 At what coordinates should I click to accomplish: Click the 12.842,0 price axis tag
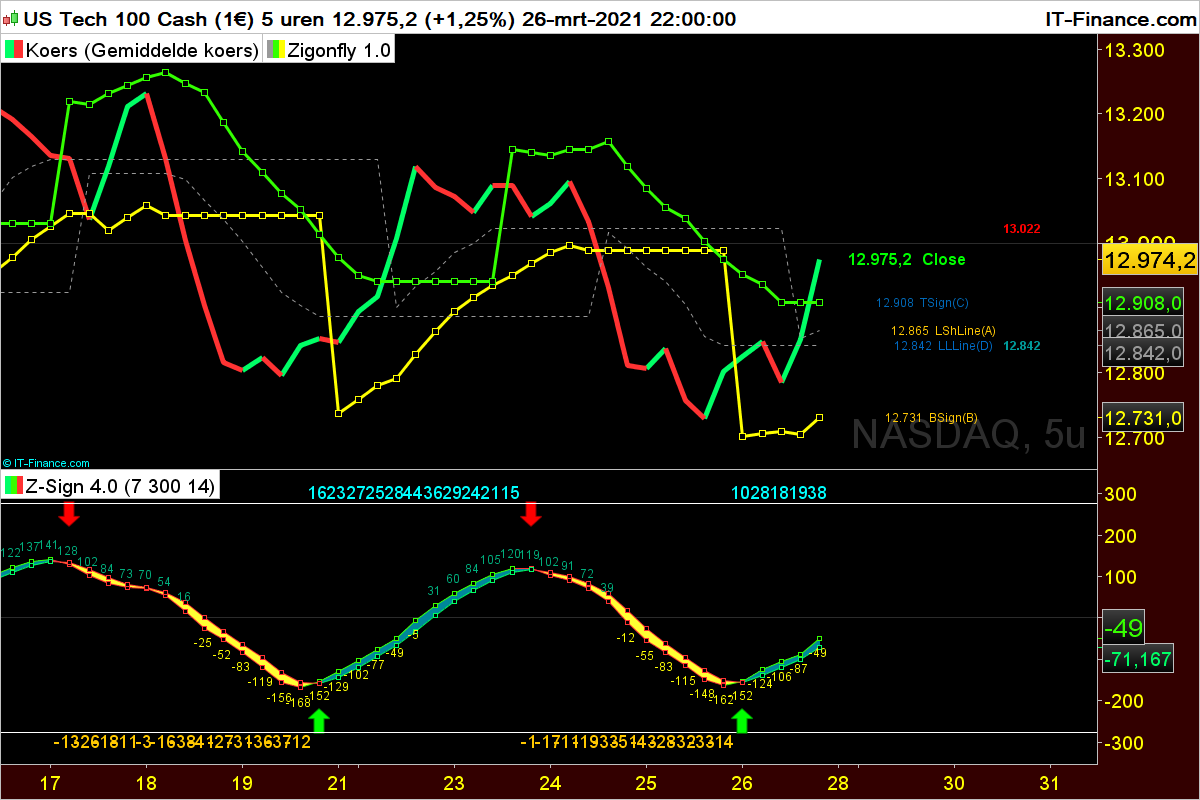(1143, 353)
